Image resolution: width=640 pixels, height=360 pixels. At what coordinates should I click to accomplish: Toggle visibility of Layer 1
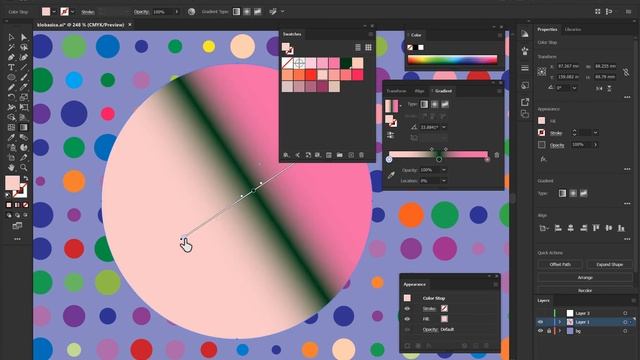click(541, 322)
